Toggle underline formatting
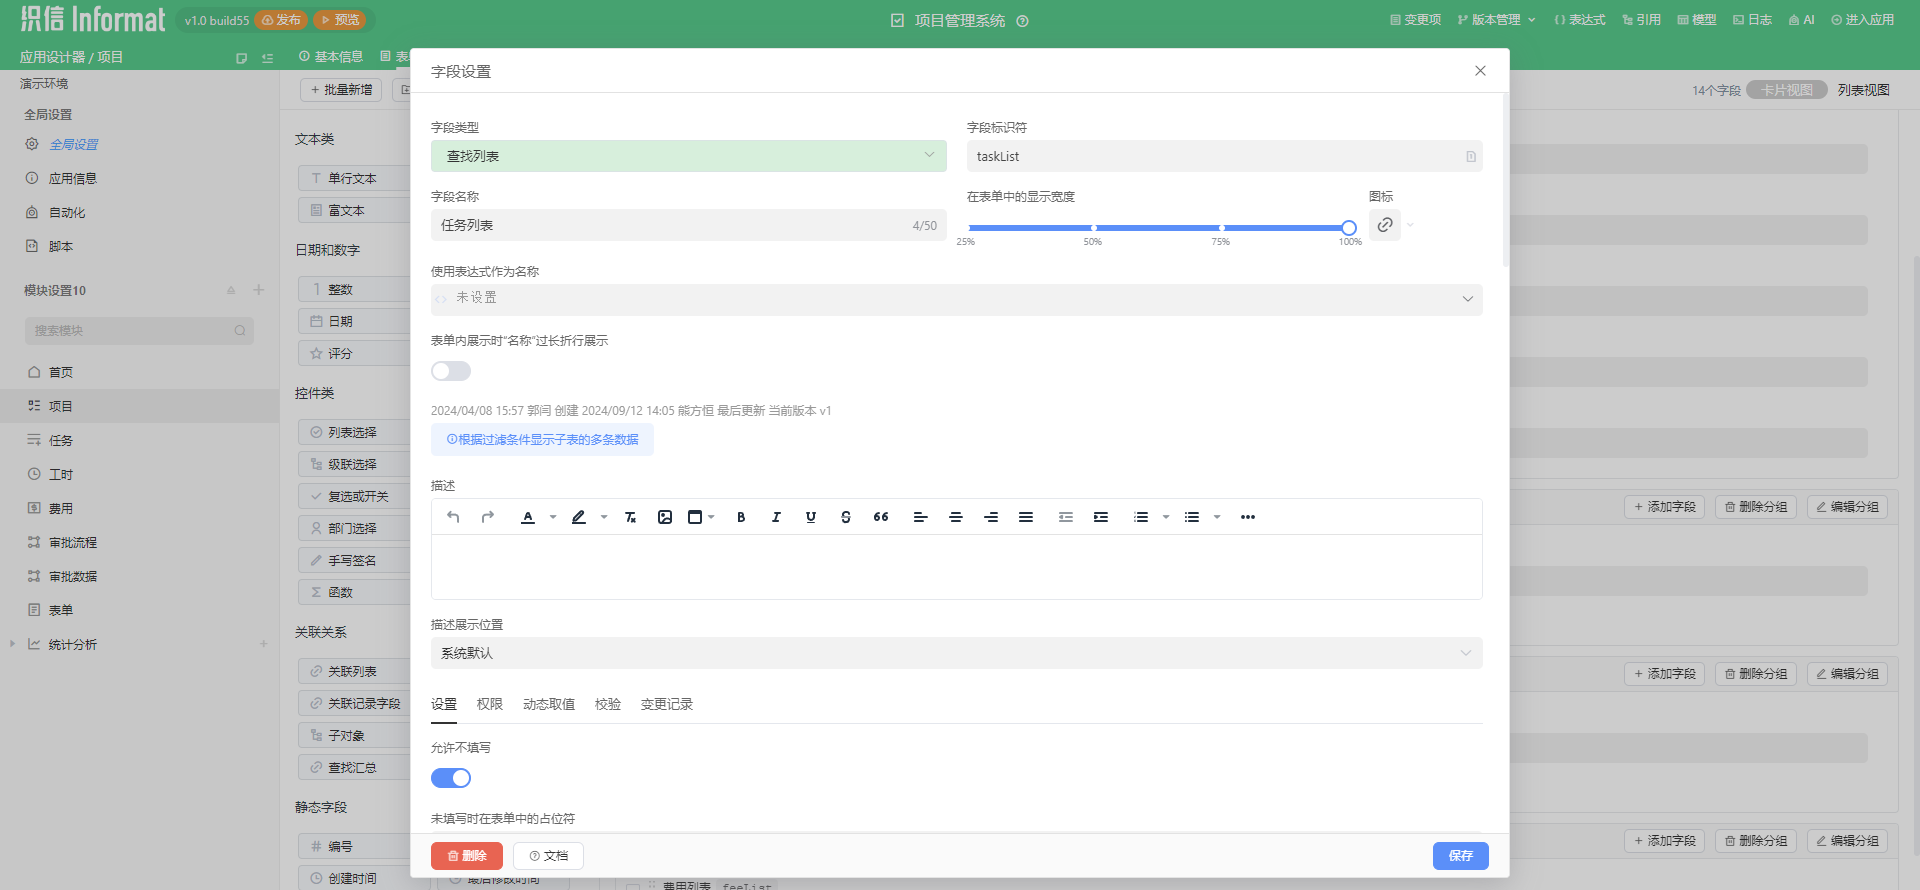This screenshot has width=1920, height=890. [x=811, y=517]
